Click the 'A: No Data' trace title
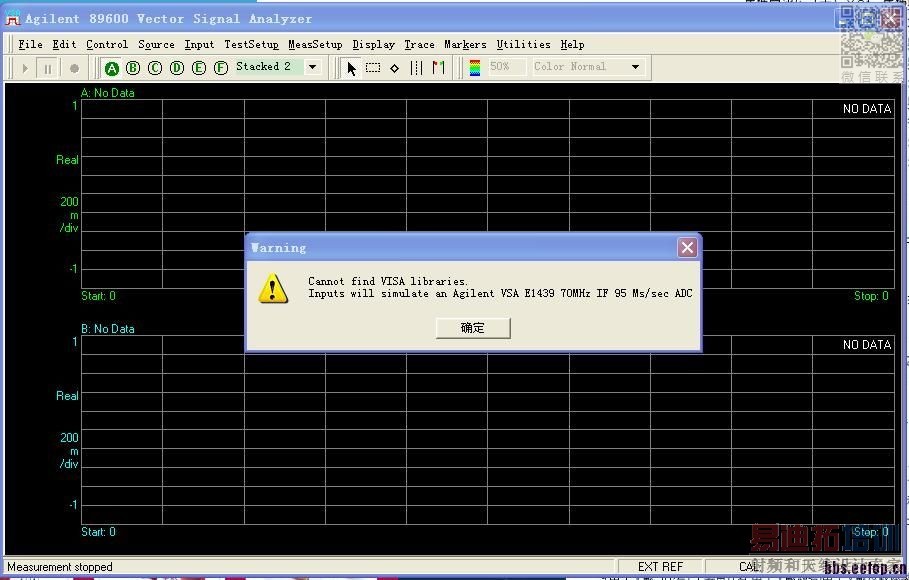 click(x=107, y=92)
